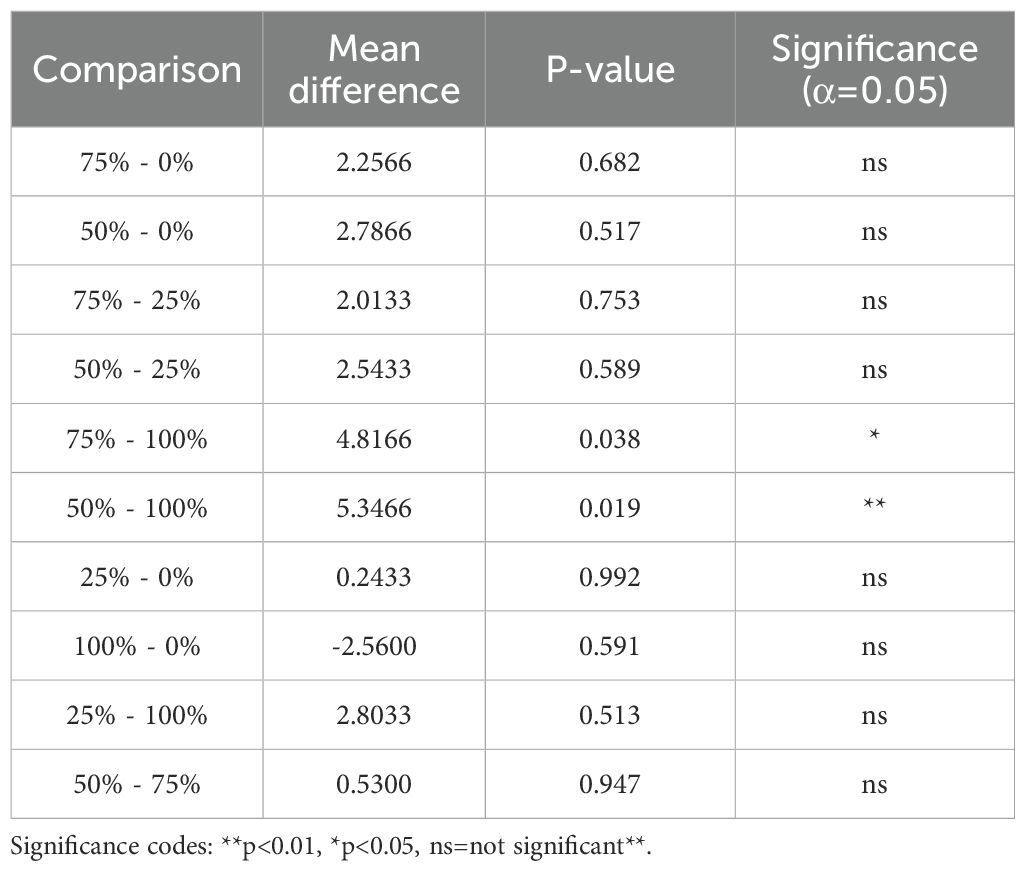Select the 50% - 25% comparison cell
1025x871 pixels.
(x=137, y=369)
